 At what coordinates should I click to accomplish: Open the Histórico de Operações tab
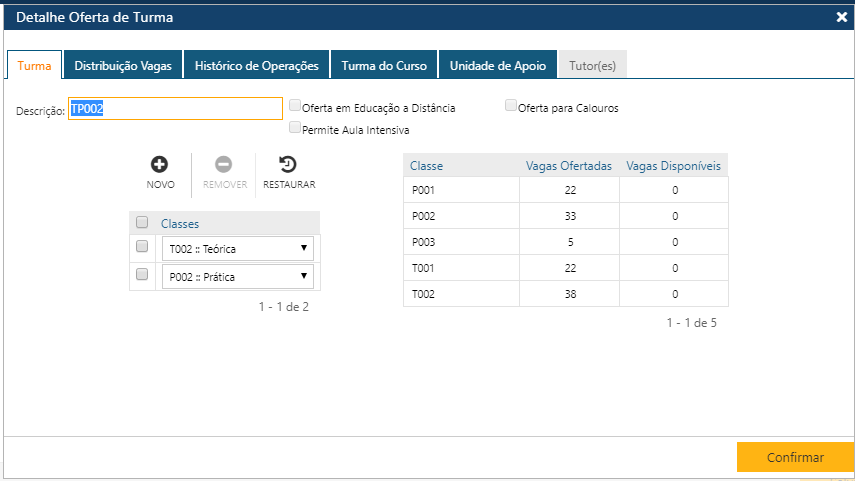(x=256, y=66)
